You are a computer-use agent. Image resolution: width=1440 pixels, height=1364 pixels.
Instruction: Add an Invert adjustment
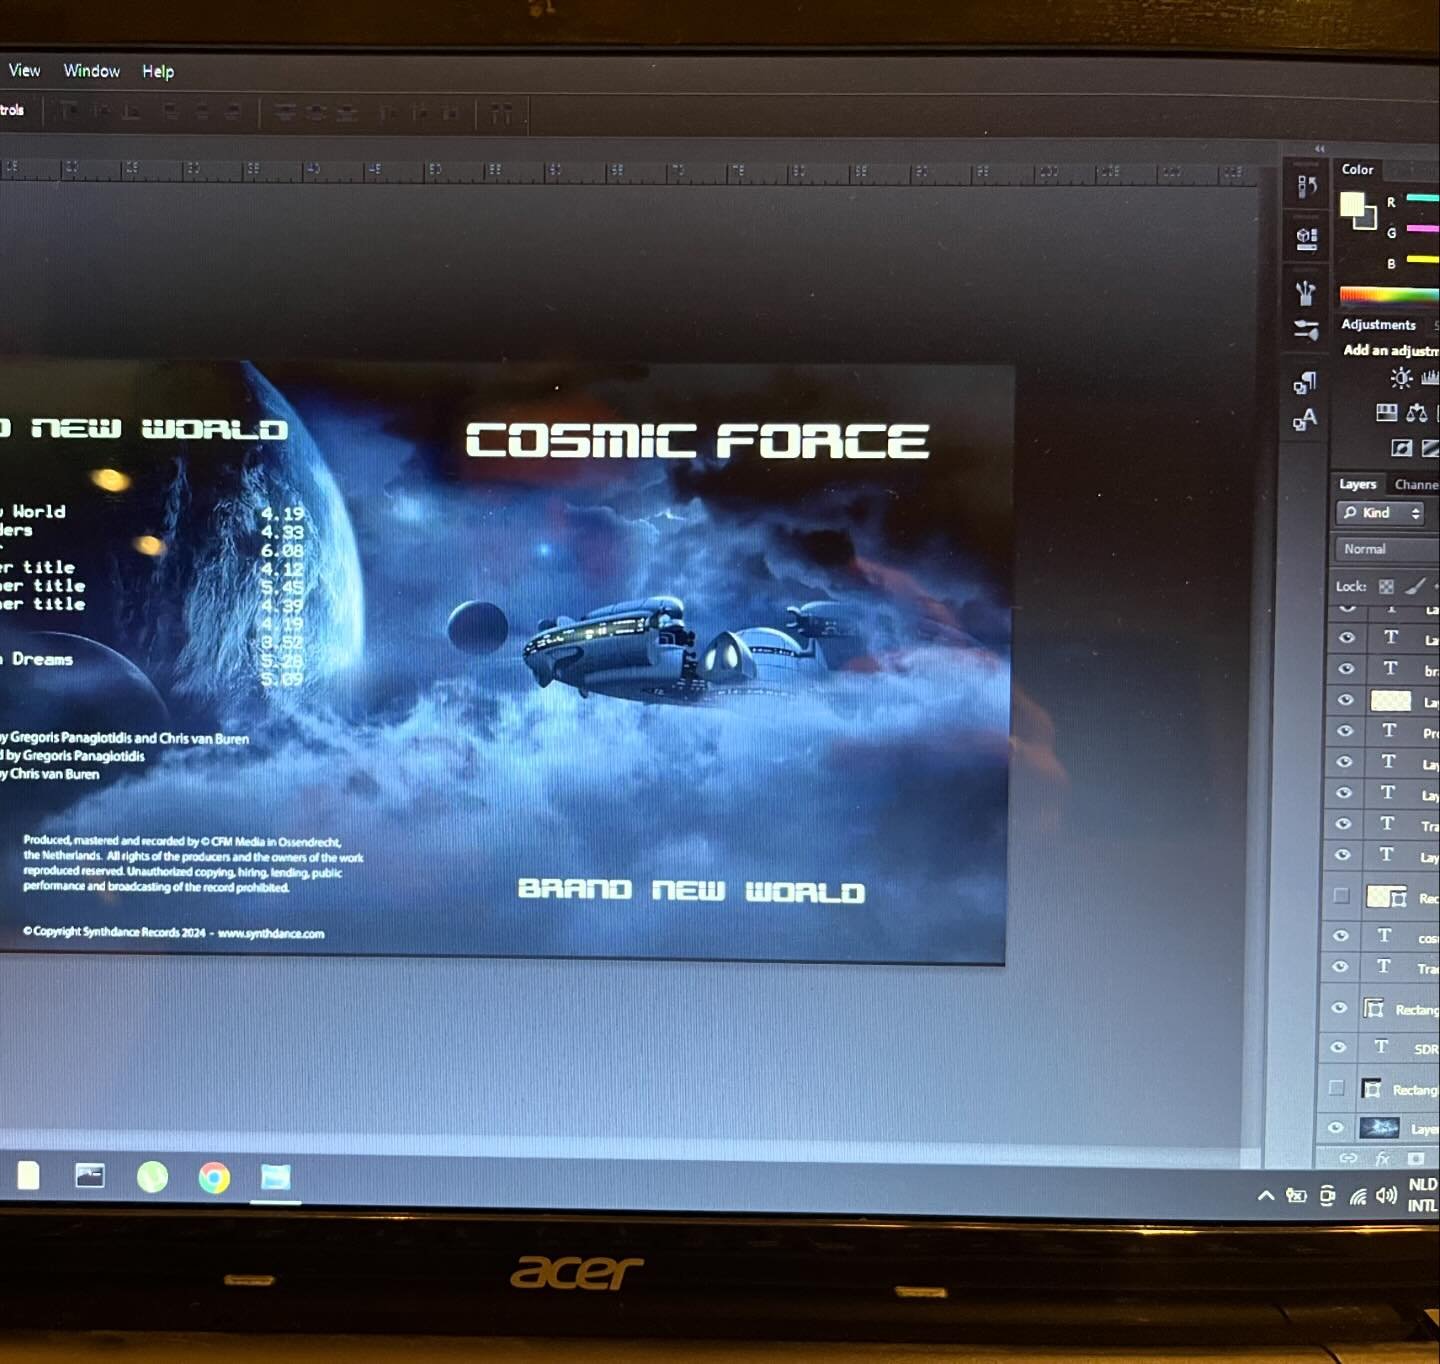[x=1401, y=447]
